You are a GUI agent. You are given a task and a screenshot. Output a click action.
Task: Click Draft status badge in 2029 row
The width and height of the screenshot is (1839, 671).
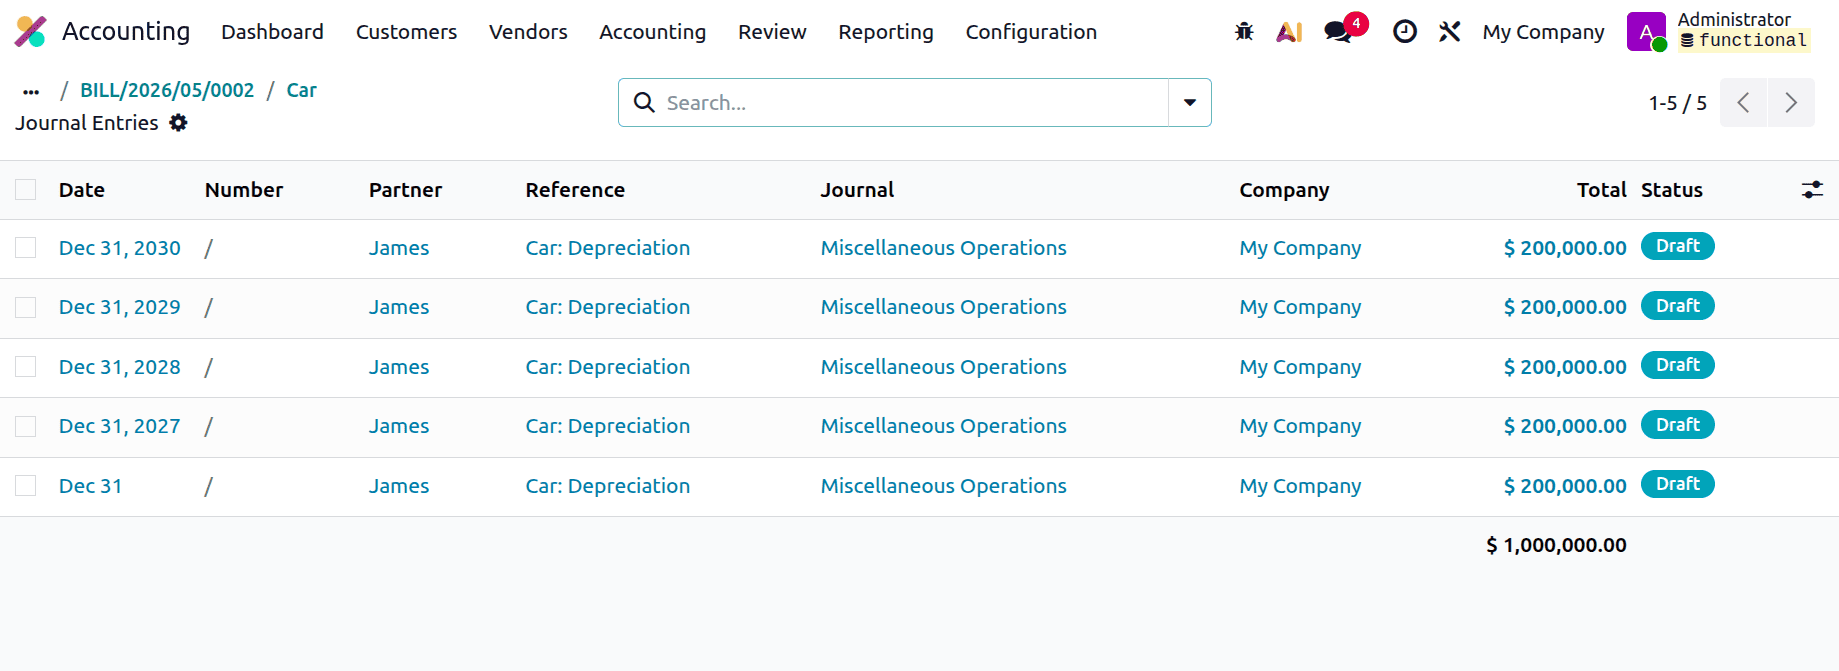click(1677, 306)
